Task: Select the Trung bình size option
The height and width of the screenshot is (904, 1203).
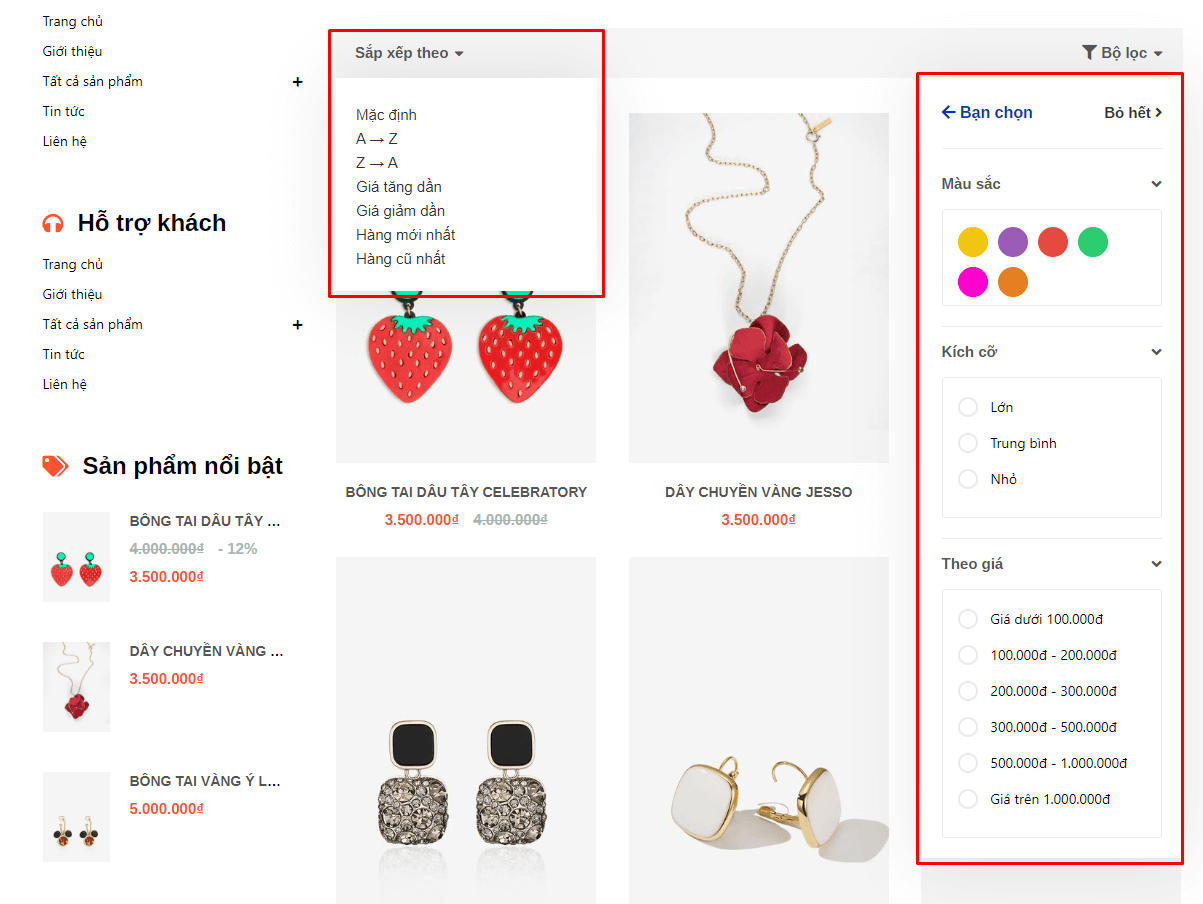Action: pos(968,443)
